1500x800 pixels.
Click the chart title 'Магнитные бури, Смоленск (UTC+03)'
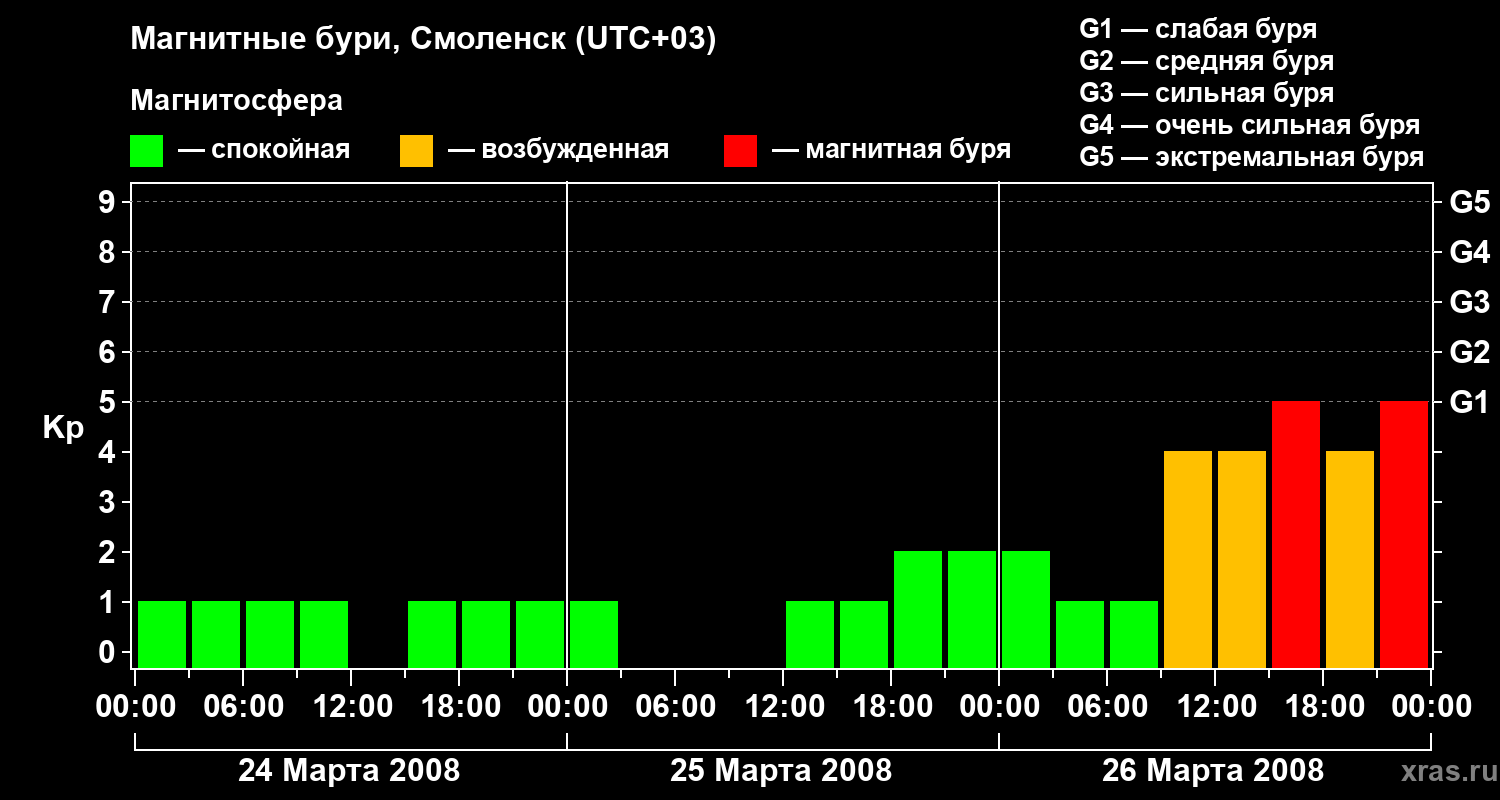tap(424, 40)
